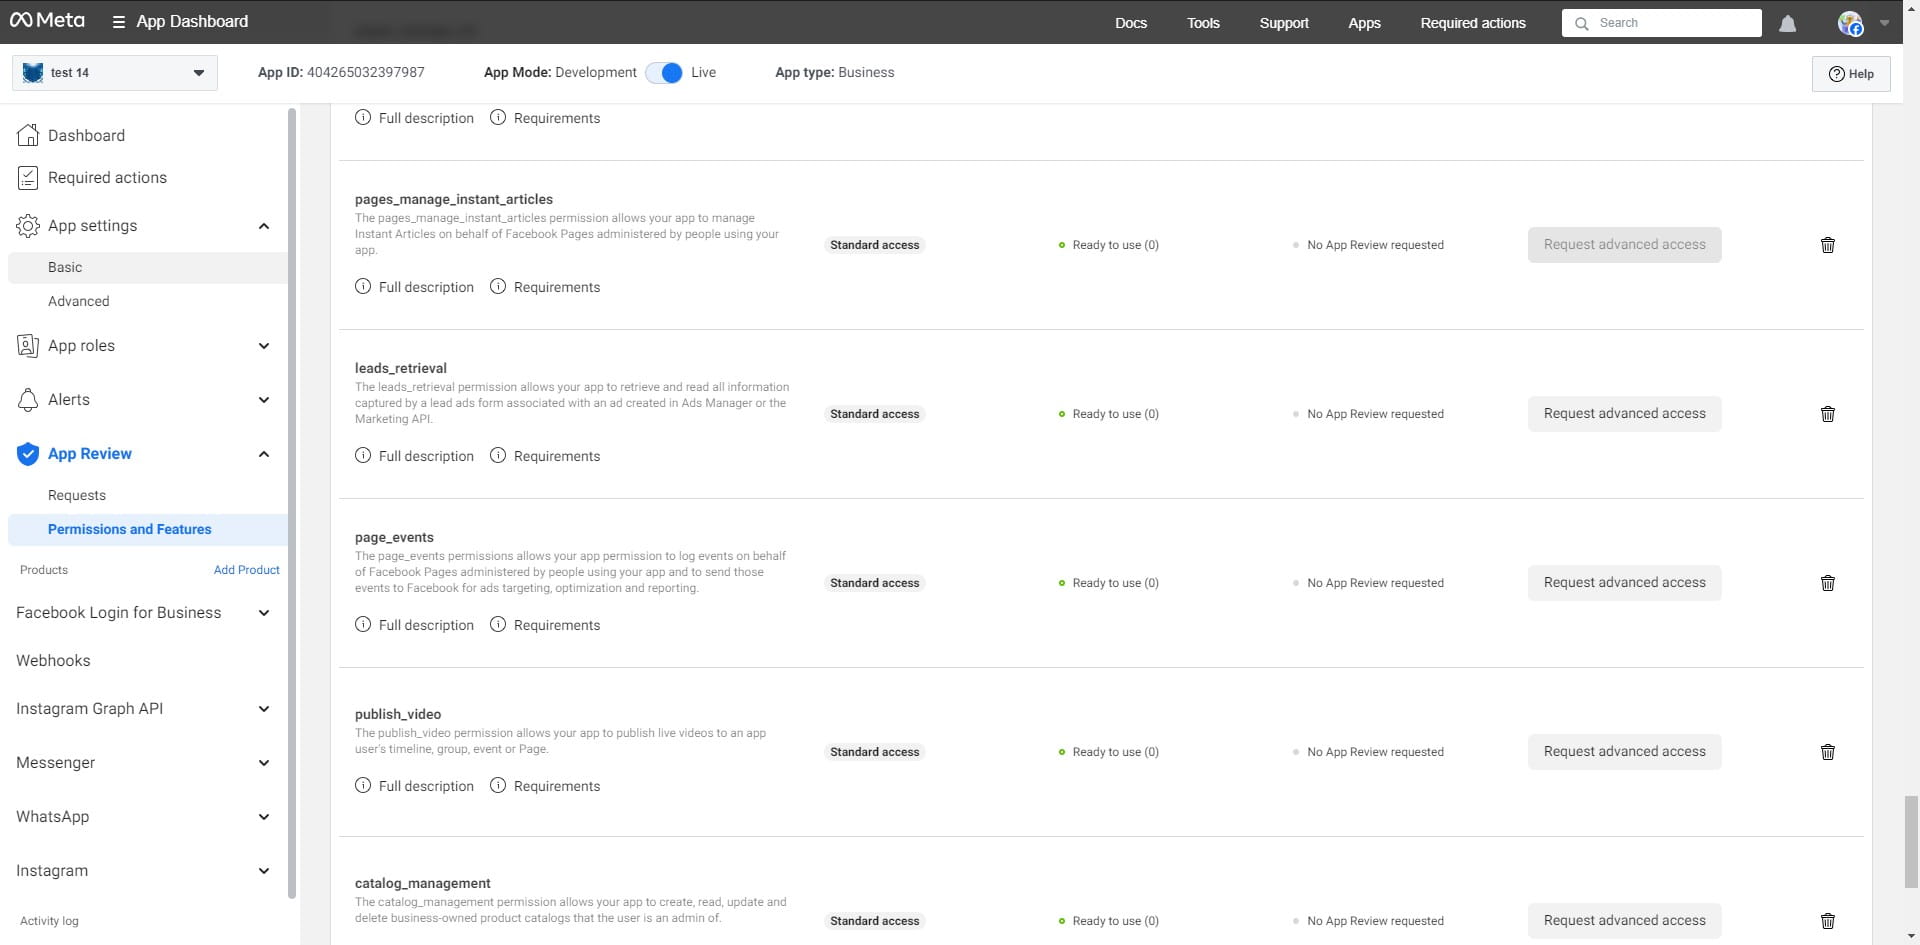The width and height of the screenshot is (1920, 945).
Task: Expand the App roles section
Action: pos(264,346)
